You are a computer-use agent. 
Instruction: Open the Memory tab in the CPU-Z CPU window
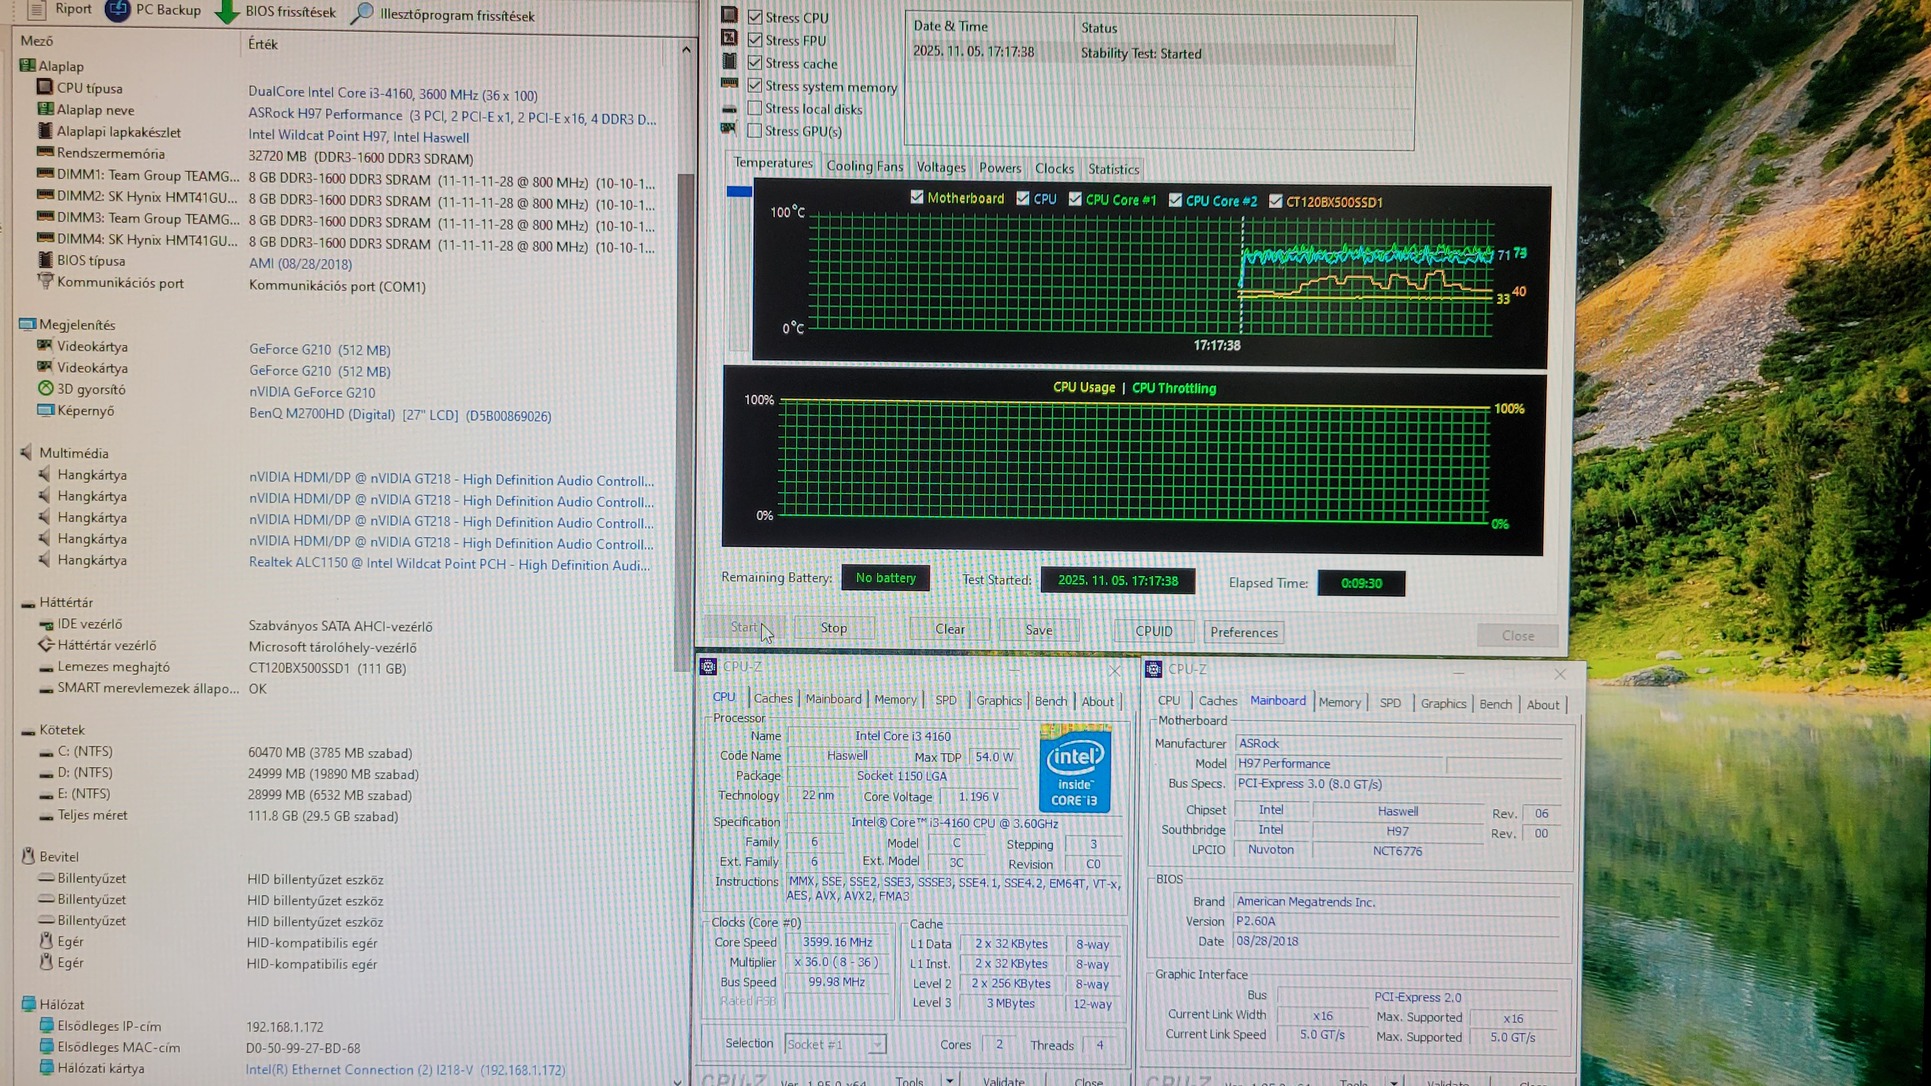(x=894, y=700)
